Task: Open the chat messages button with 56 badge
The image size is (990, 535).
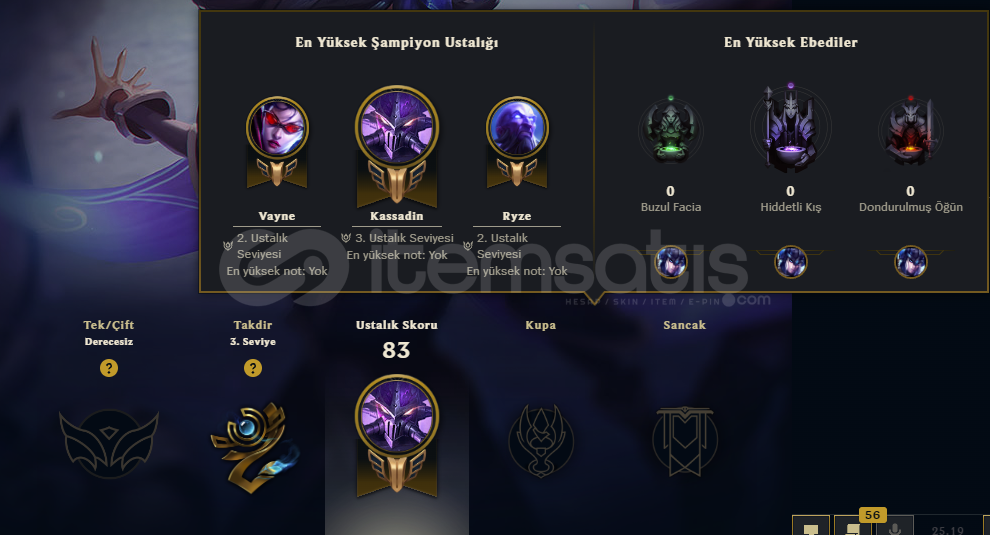Action: (853, 527)
